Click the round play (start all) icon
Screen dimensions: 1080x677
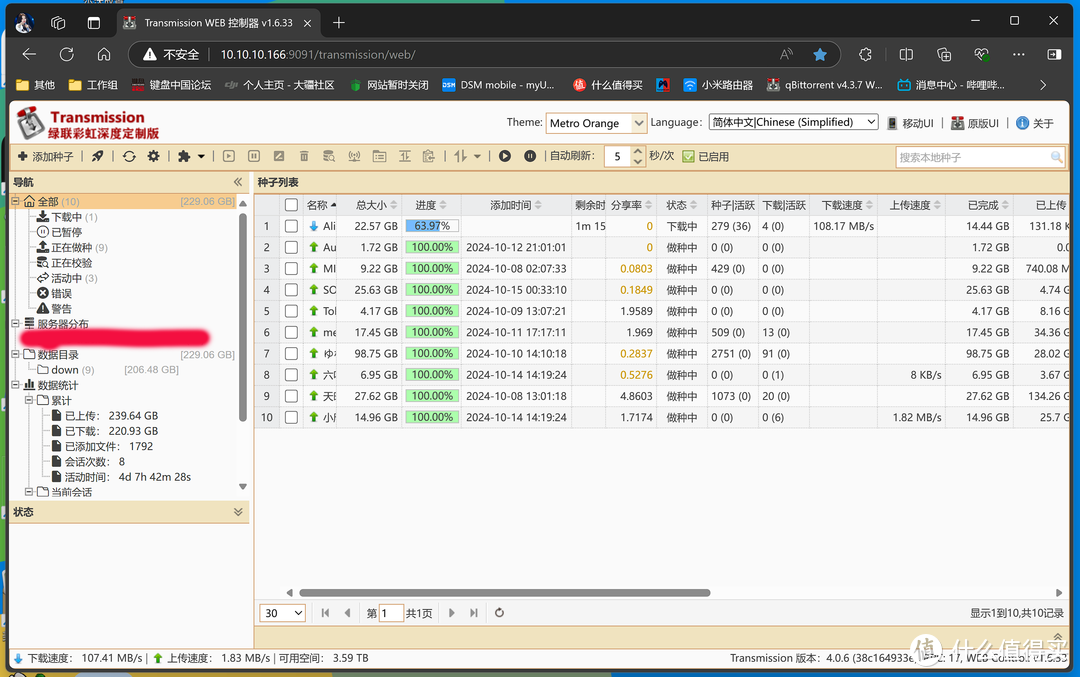point(505,156)
